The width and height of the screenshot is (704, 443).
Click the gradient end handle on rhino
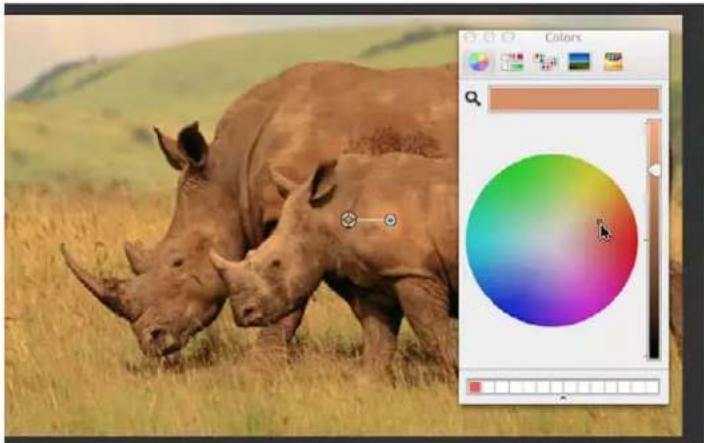click(x=391, y=220)
